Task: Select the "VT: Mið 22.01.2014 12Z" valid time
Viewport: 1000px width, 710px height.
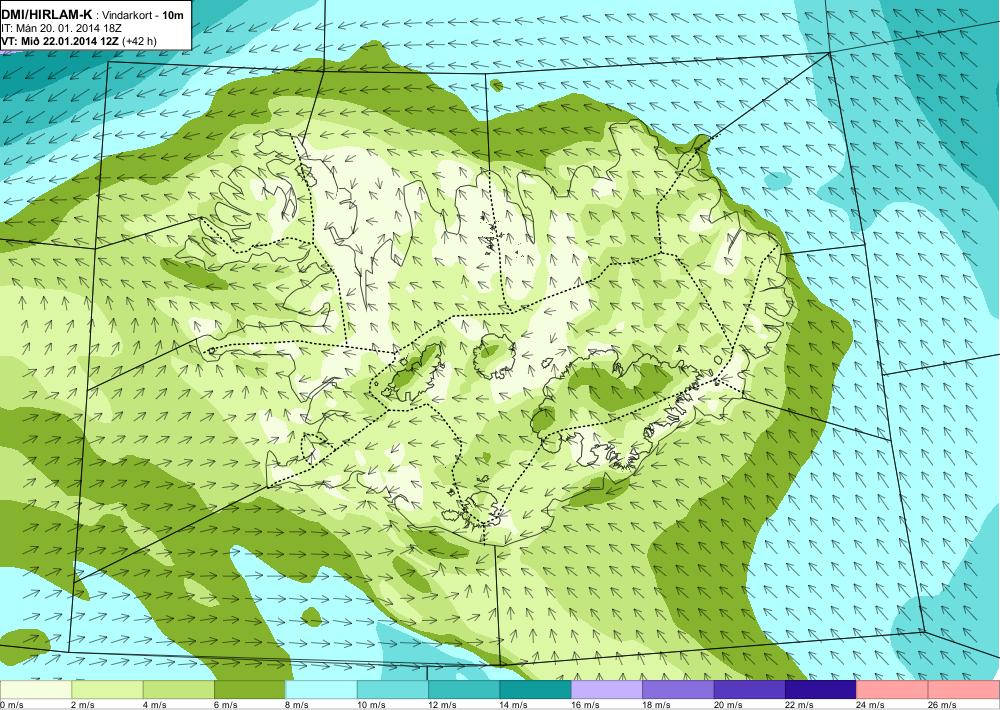Action: pyautogui.click(x=59, y=41)
